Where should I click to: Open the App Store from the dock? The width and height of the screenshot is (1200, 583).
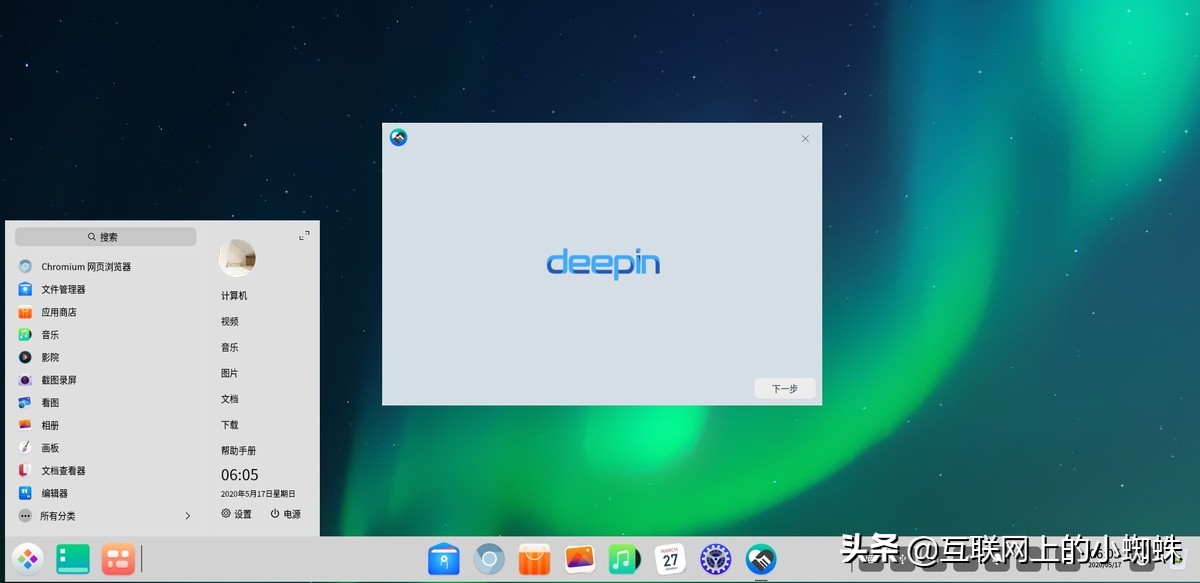pos(533,560)
